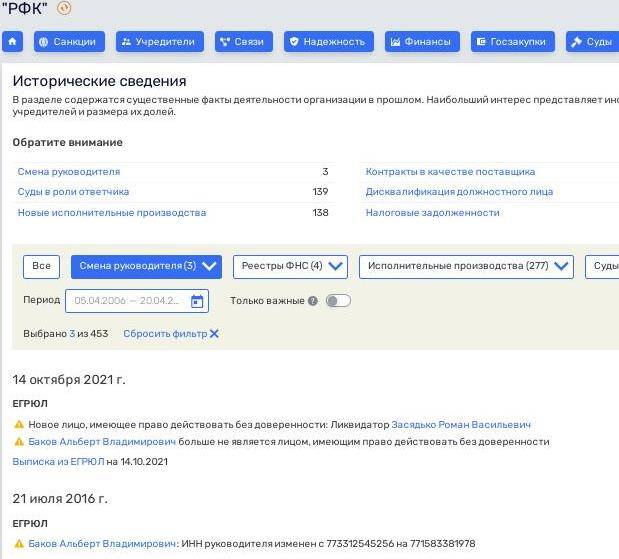Switch to the Финансы section

click(x=422, y=41)
